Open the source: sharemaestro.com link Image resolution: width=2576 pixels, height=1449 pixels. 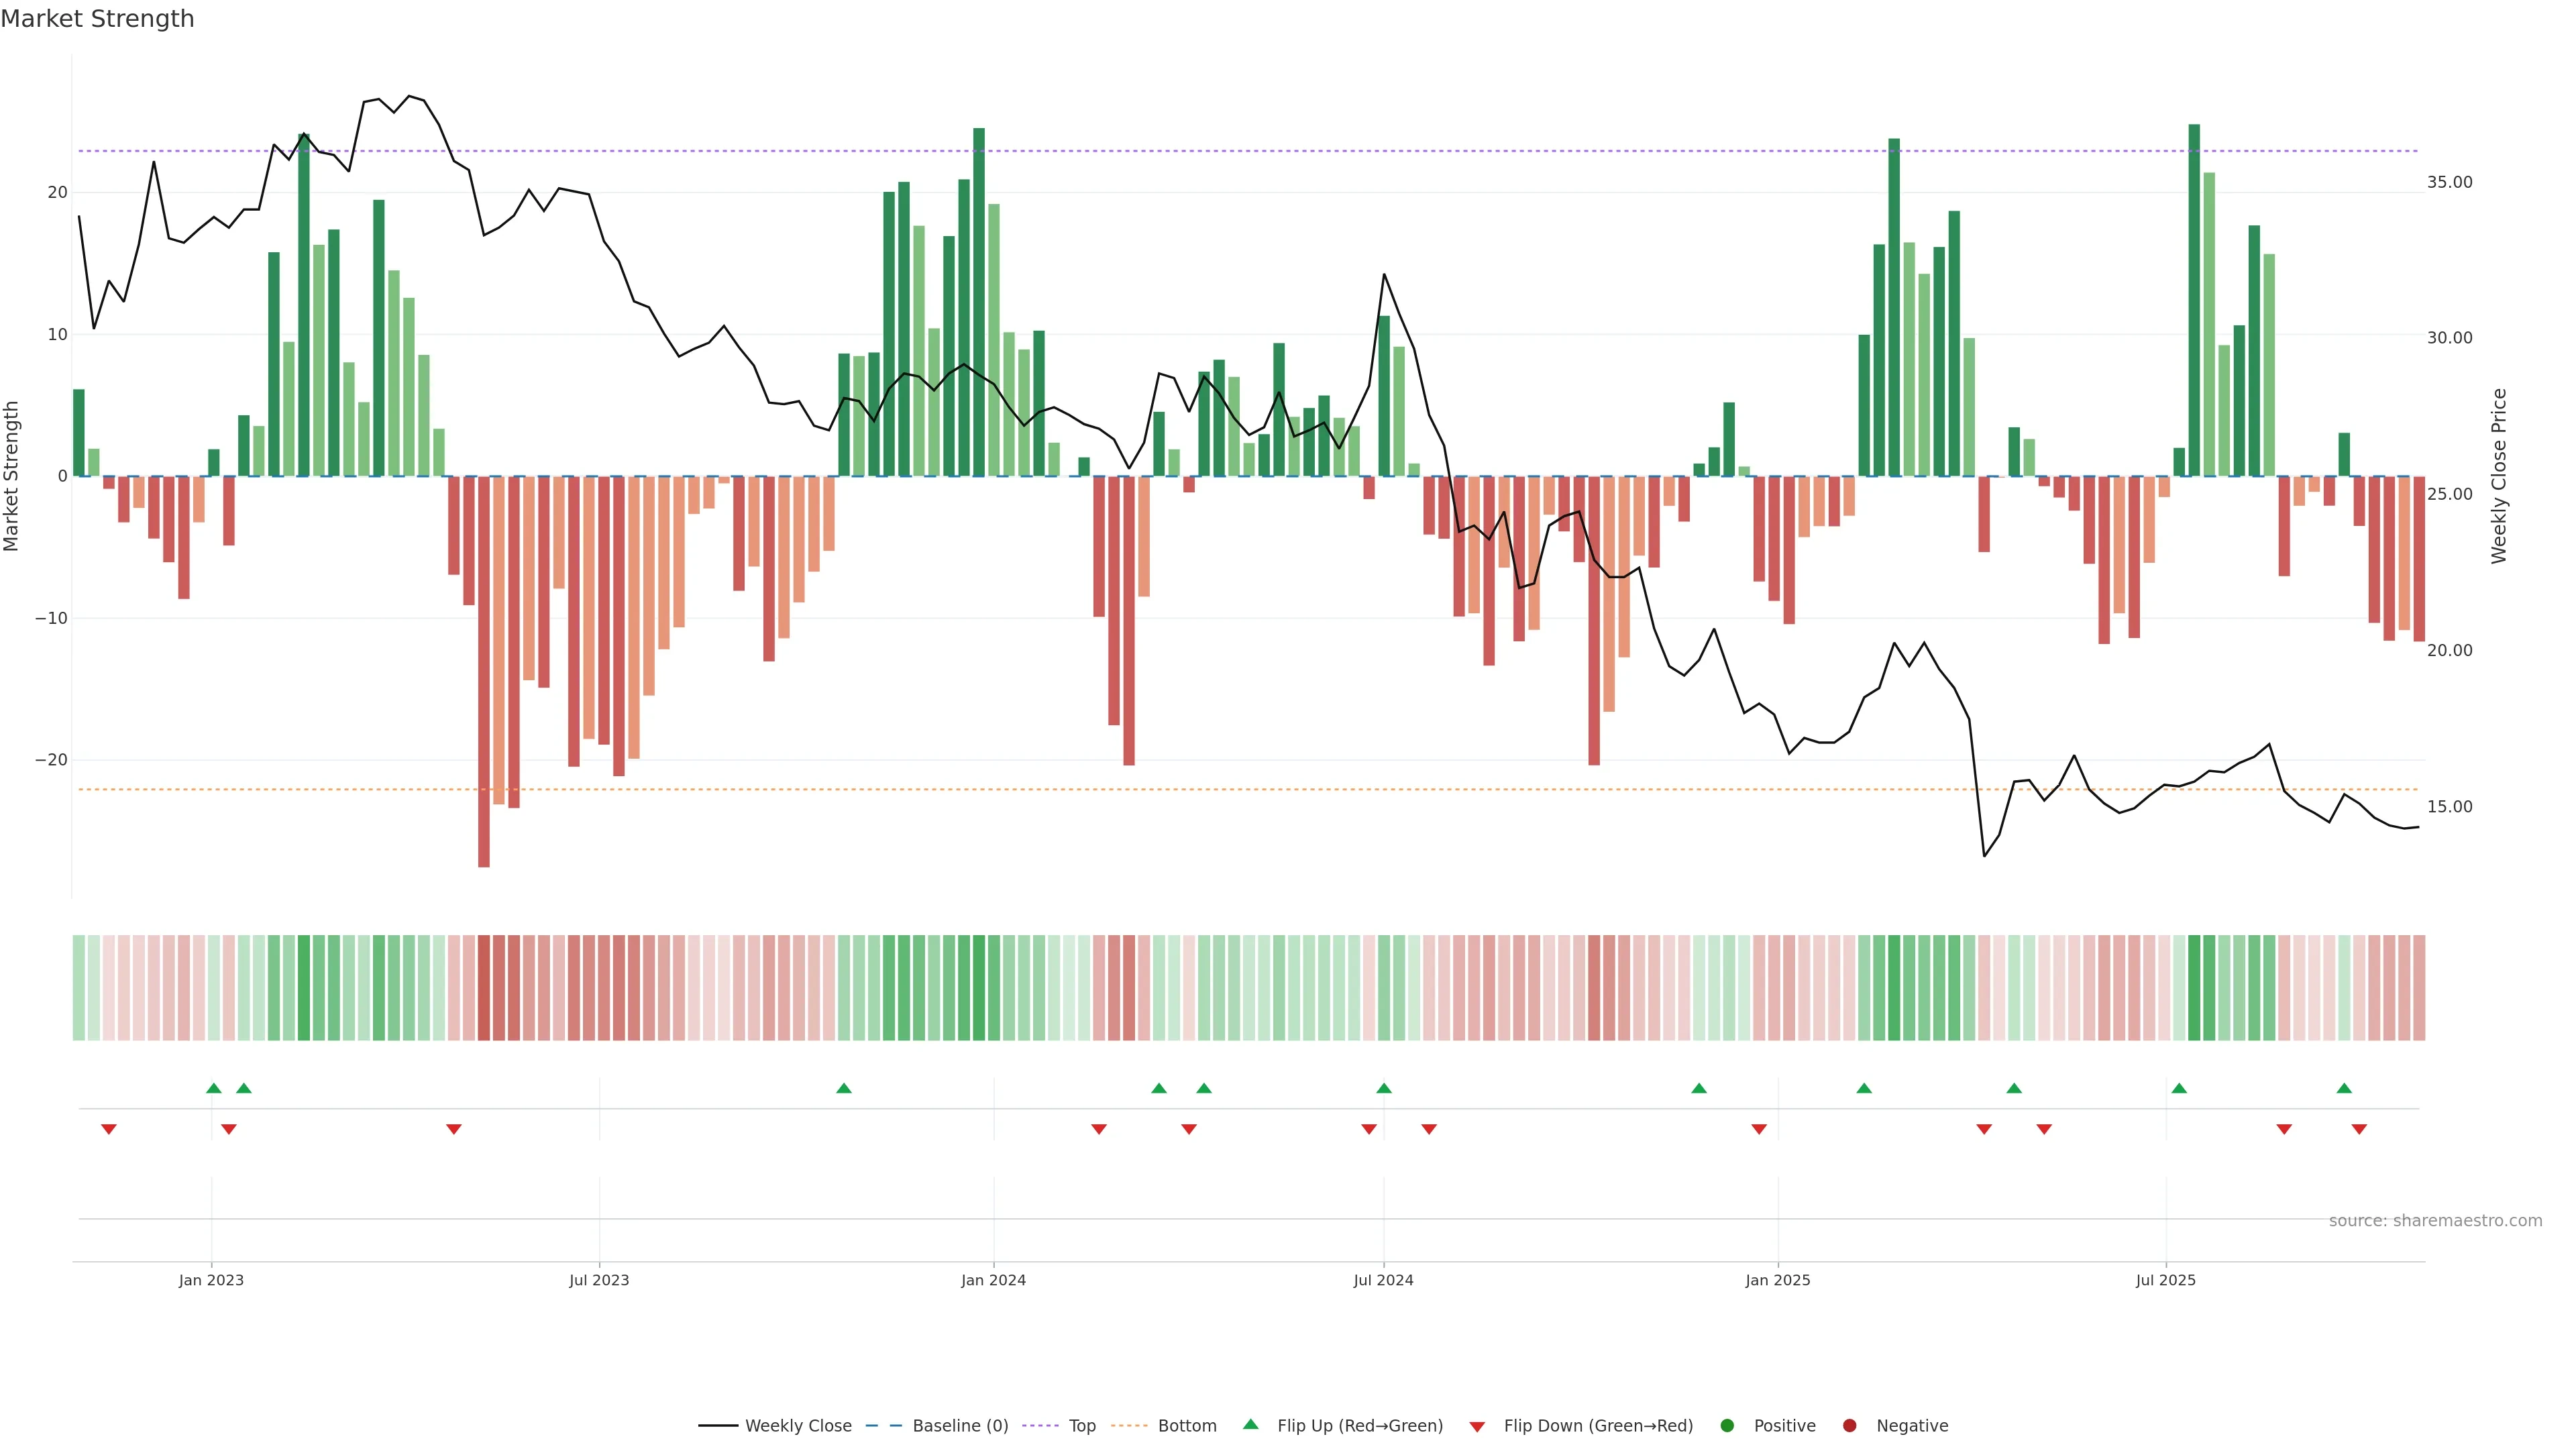[x=2435, y=1221]
